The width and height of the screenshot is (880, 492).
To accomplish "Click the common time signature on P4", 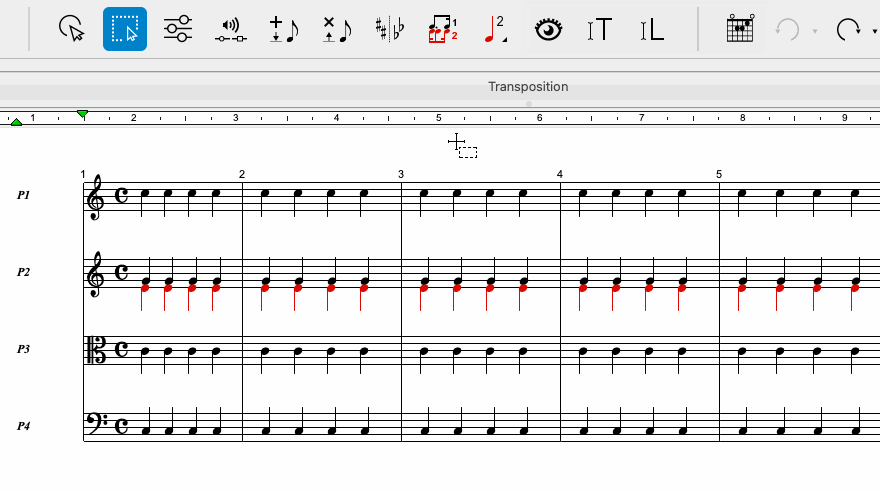I will pos(121,426).
